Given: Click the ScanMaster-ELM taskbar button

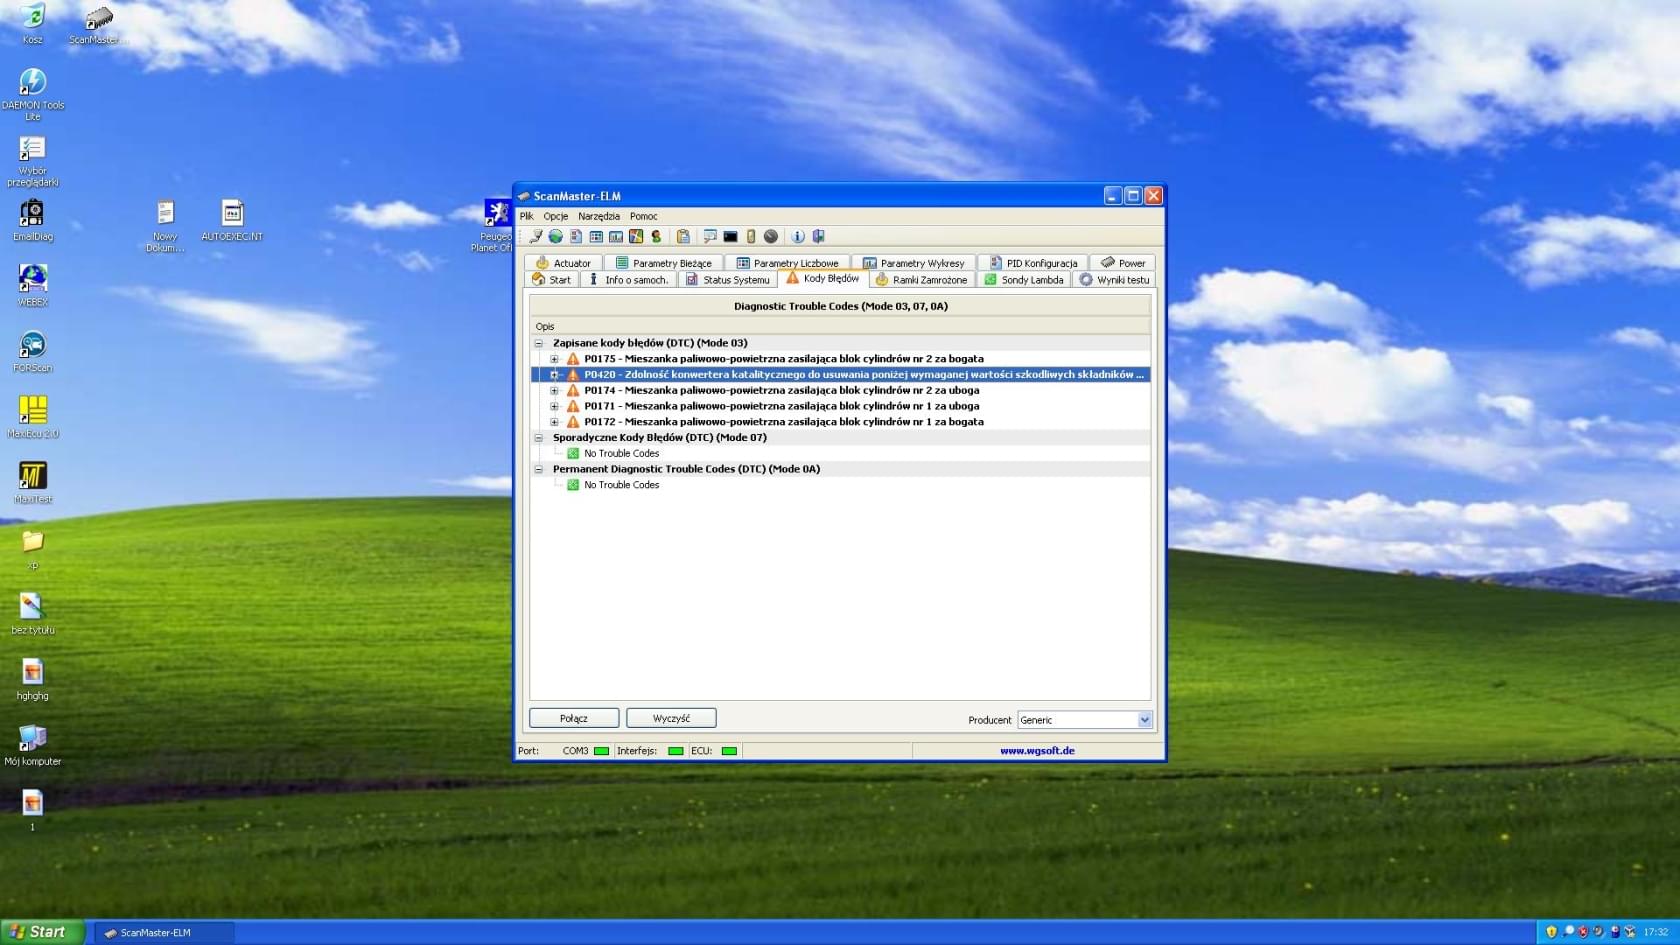Looking at the screenshot, I should [x=165, y=933].
